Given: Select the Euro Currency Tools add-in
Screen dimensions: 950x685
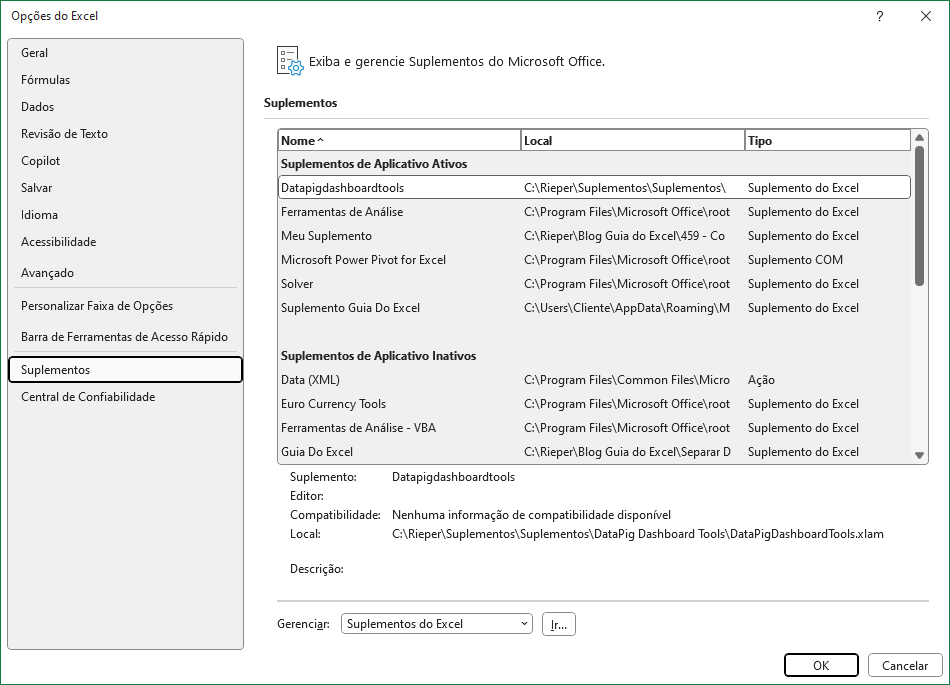Looking at the screenshot, I should 333,404.
